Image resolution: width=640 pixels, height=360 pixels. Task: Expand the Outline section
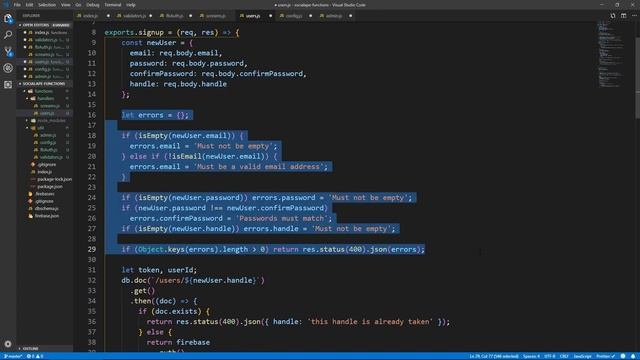tap(44, 349)
